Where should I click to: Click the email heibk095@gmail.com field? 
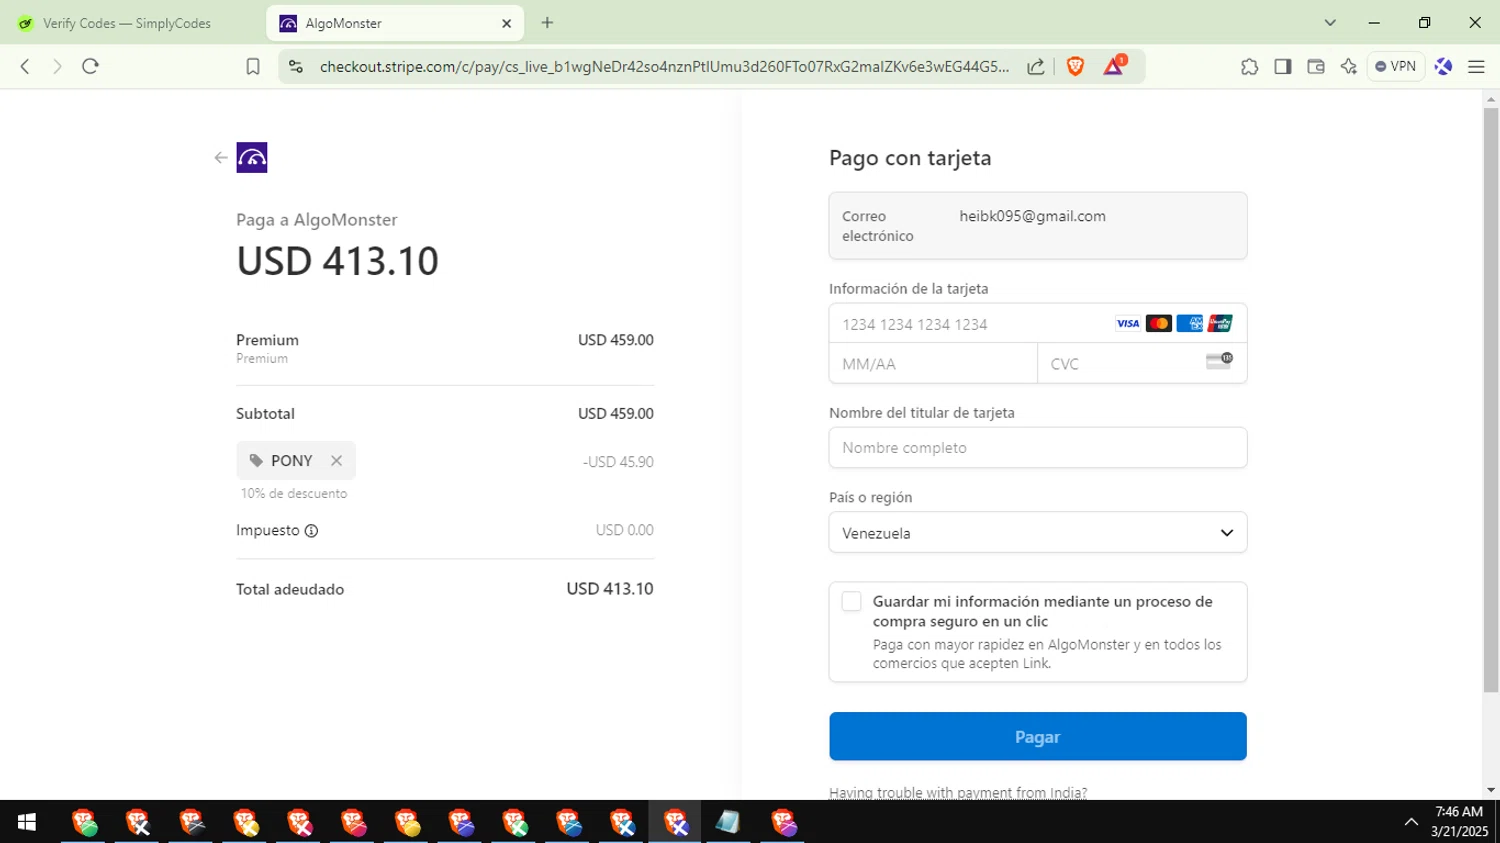point(1038,226)
